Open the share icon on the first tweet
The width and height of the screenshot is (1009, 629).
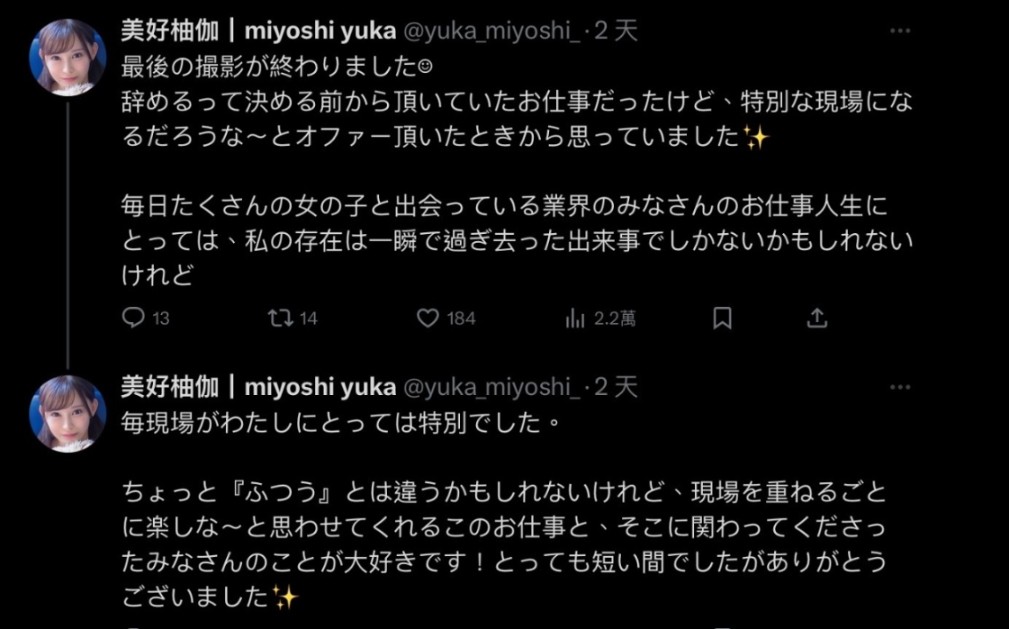tap(816, 316)
